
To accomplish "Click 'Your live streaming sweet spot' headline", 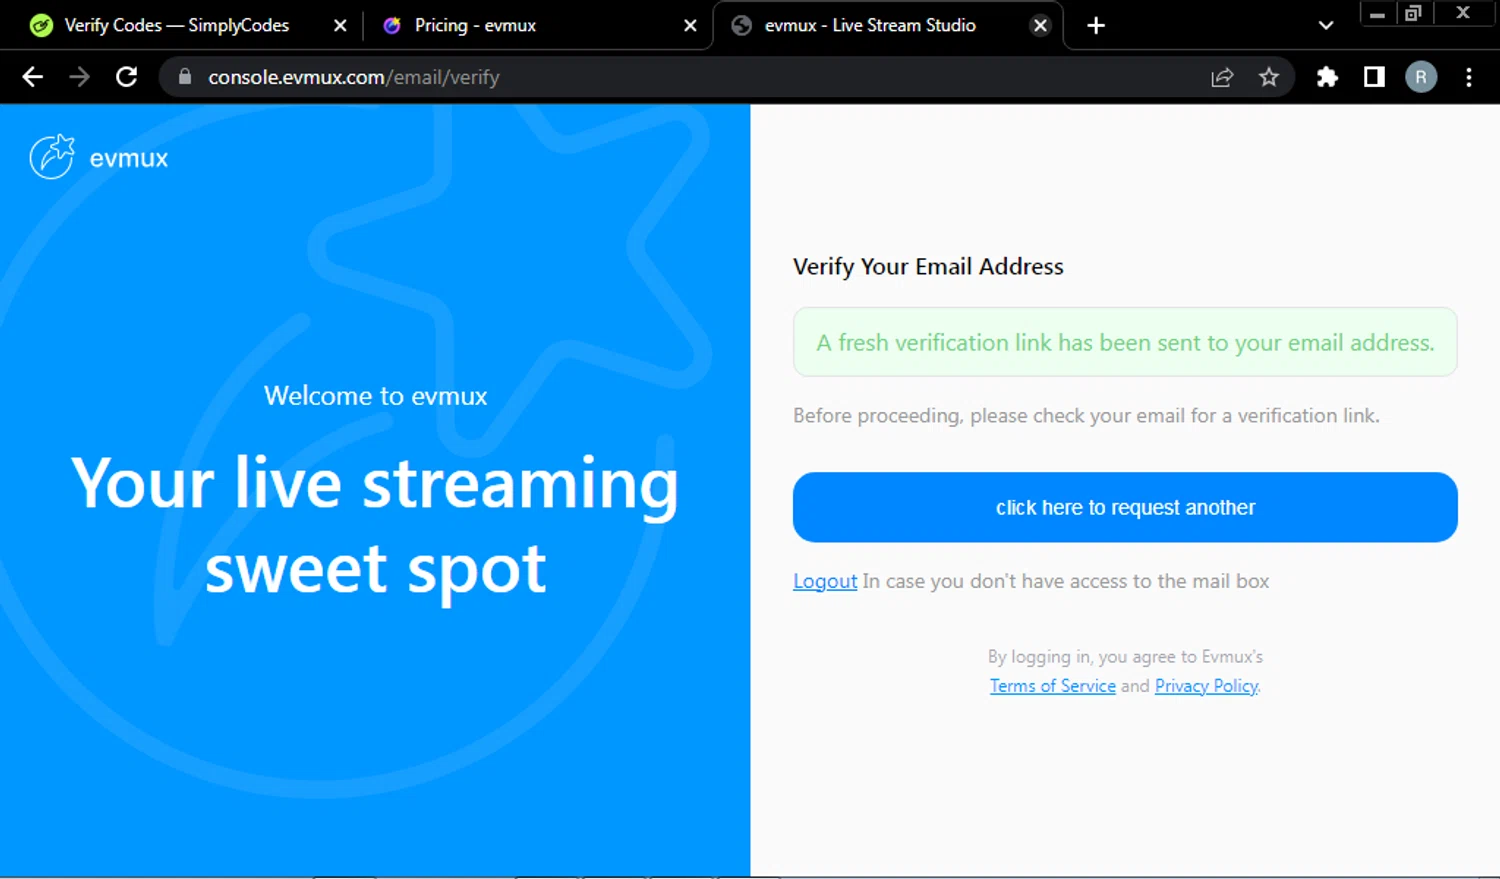I will tap(375, 525).
